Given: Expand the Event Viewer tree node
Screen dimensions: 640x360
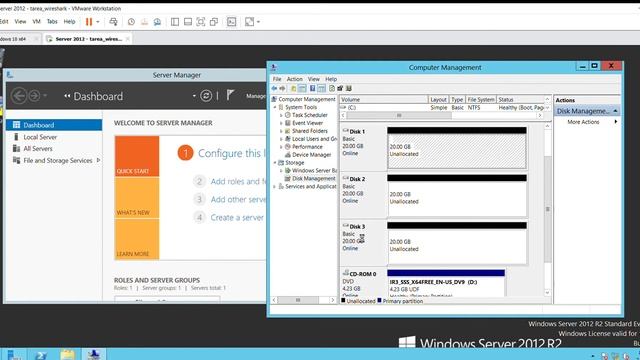Looking at the screenshot, I should pos(281,123).
